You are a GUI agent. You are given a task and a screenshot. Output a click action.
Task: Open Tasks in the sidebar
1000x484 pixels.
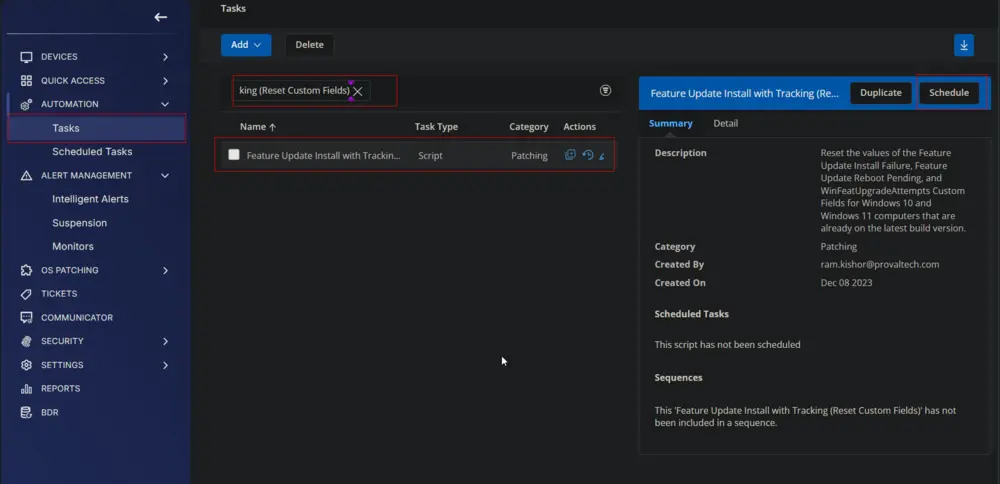pyautogui.click(x=96, y=128)
